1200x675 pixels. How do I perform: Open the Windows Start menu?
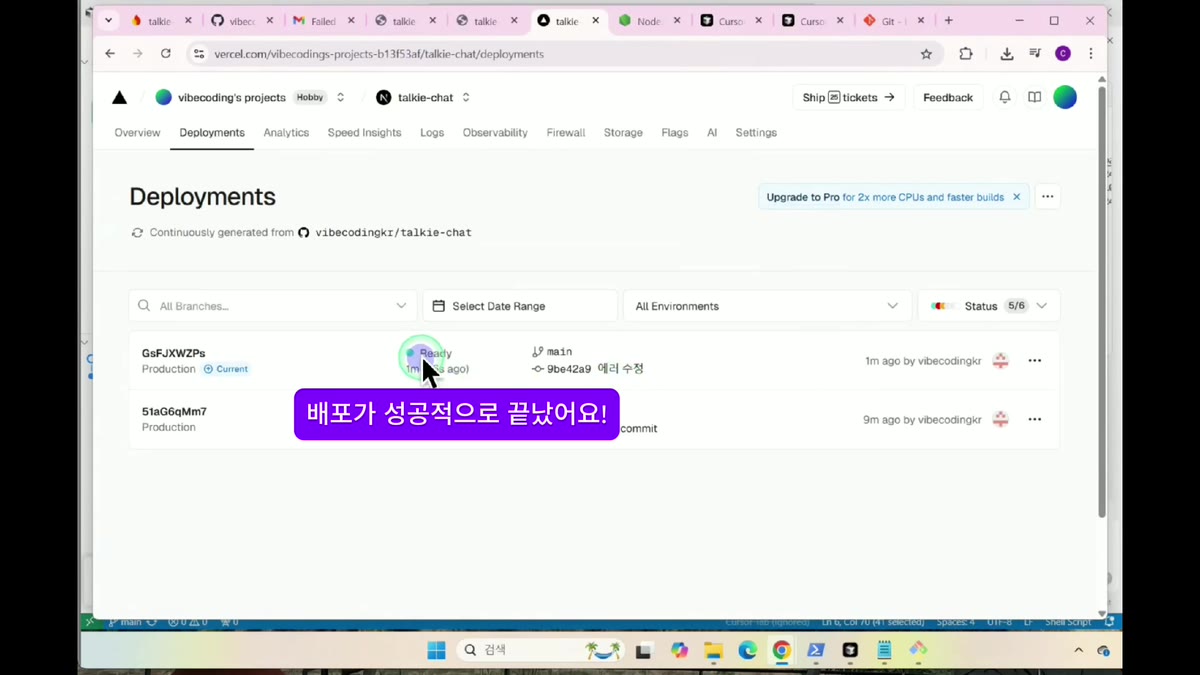(436, 650)
